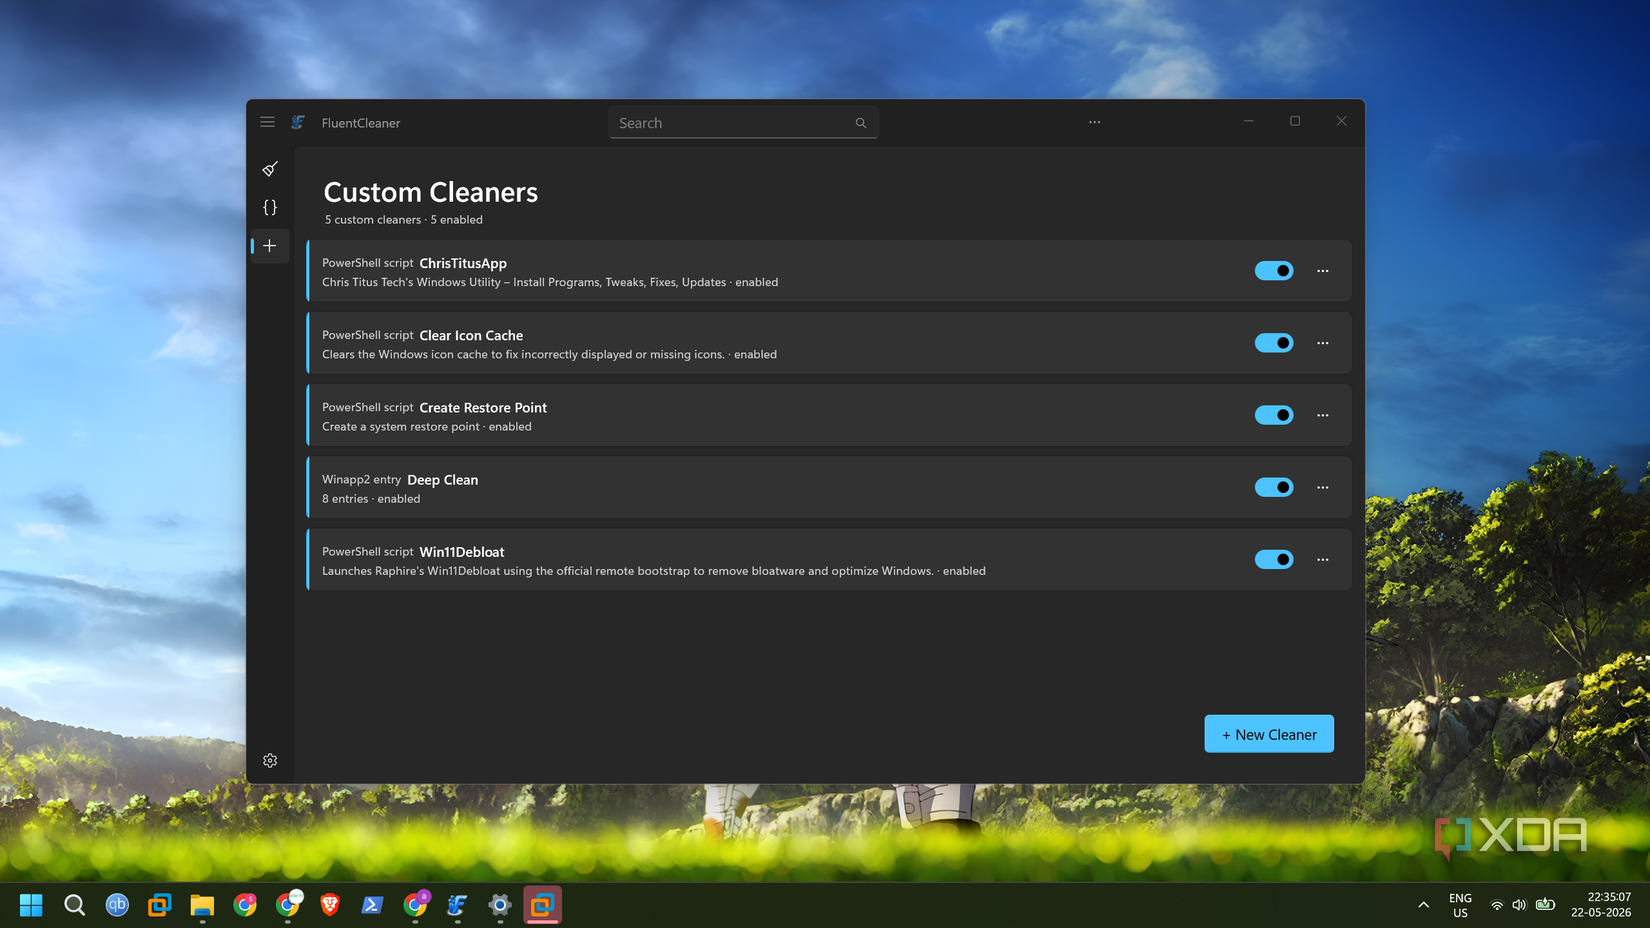Open settings gear in FluentCleaner sidebar
The height and width of the screenshot is (928, 1650).
[270, 761]
